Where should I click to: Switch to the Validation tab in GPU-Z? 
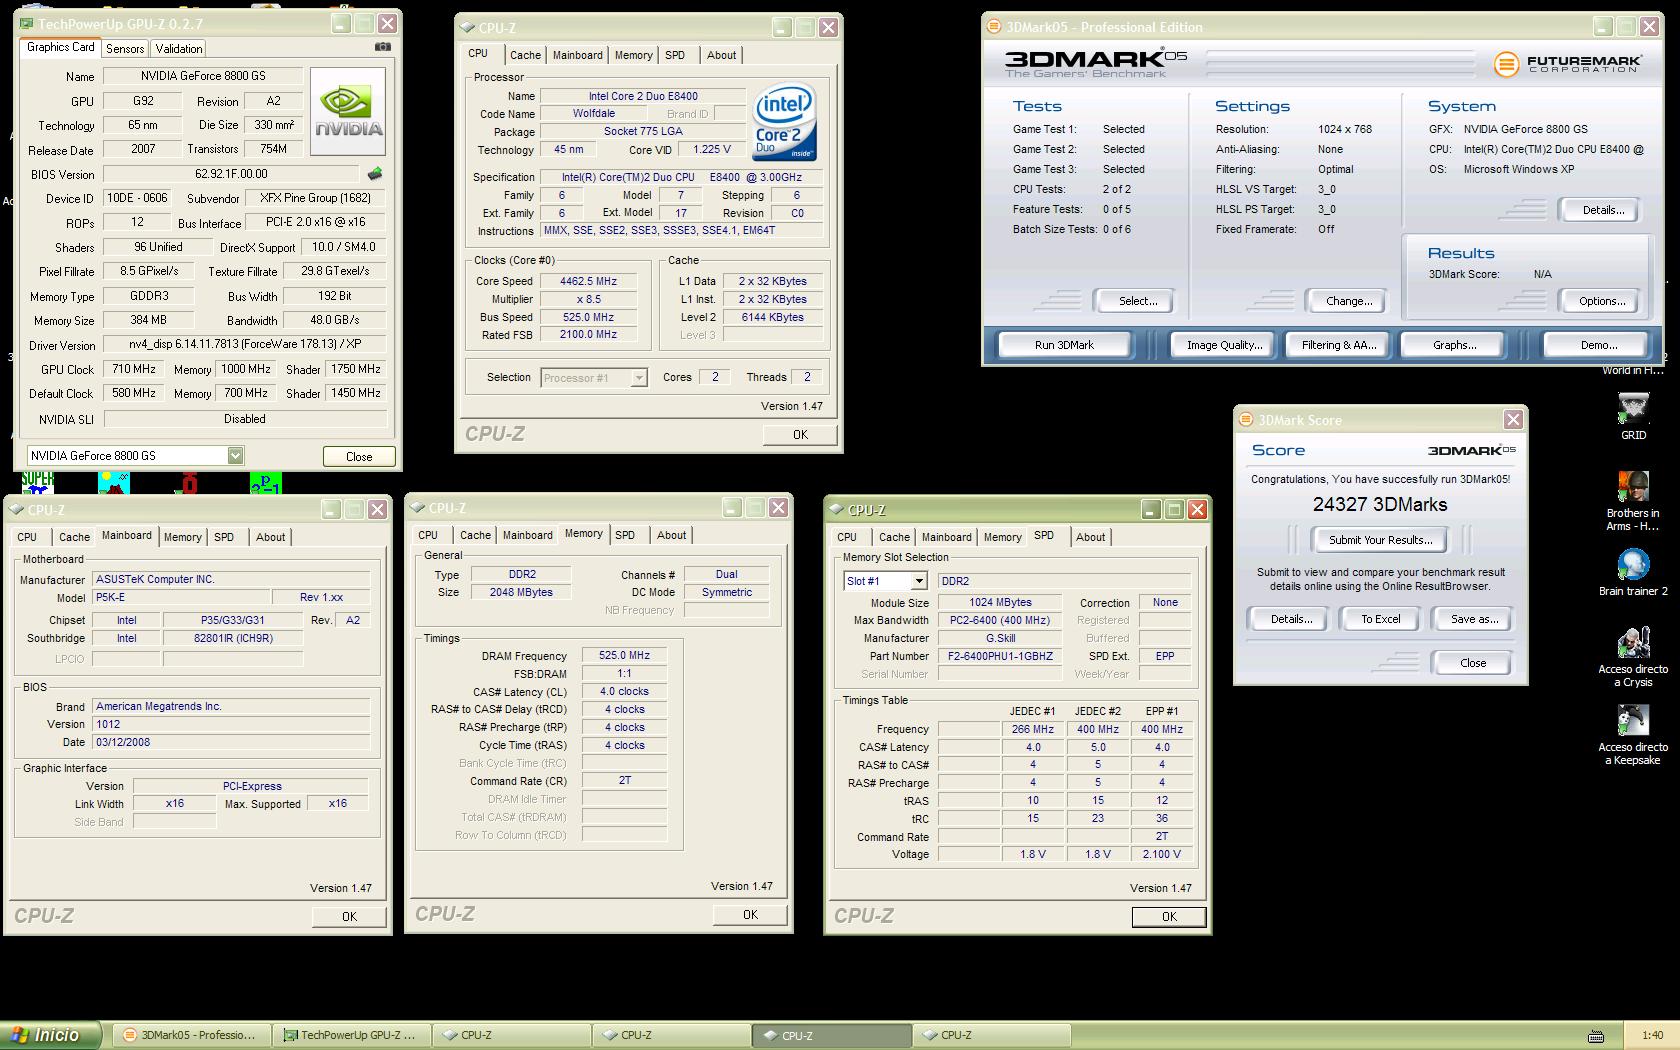coord(179,48)
